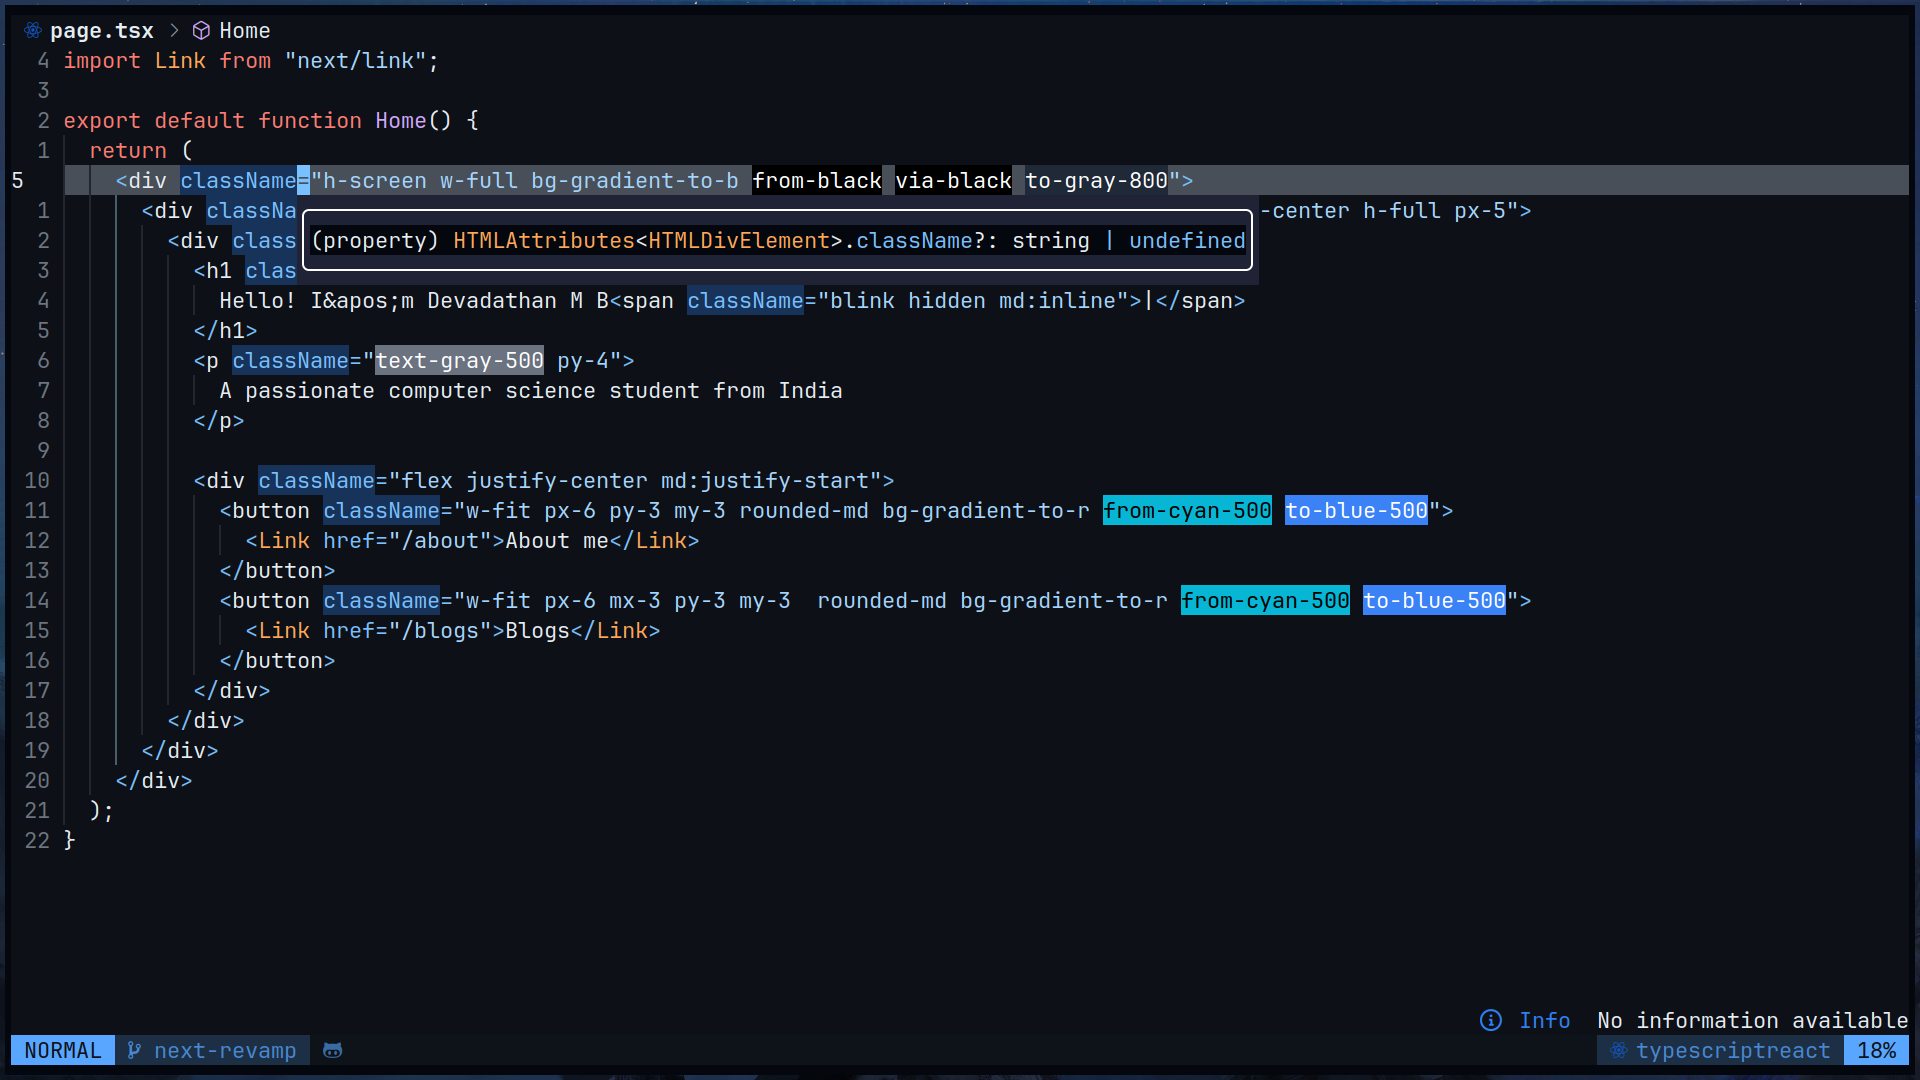
Task: Click the /about href link text
Action: coord(440,540)
